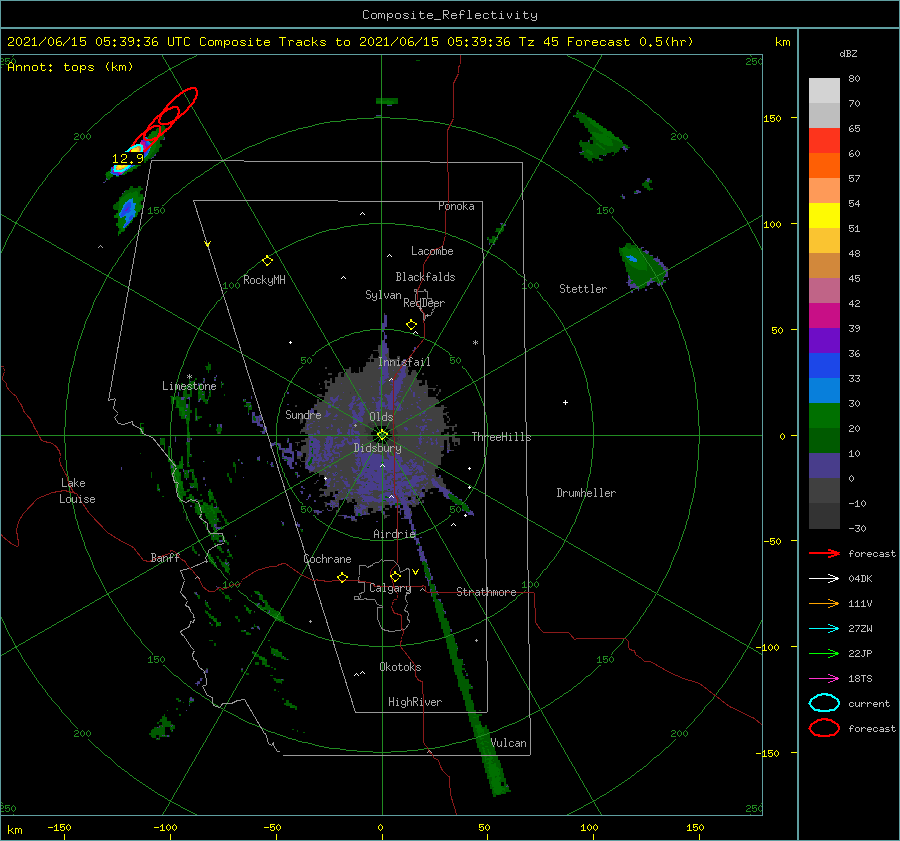Click the red forecast track ellipses at top-left
Image resolution: width=900 pixels, height=841 pixels.
(166, 118)
